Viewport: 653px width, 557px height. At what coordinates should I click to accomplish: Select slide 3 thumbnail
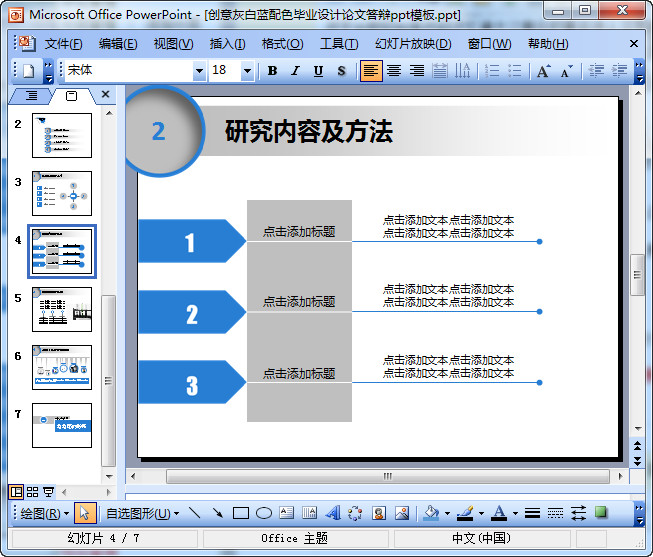click(62, 193)
